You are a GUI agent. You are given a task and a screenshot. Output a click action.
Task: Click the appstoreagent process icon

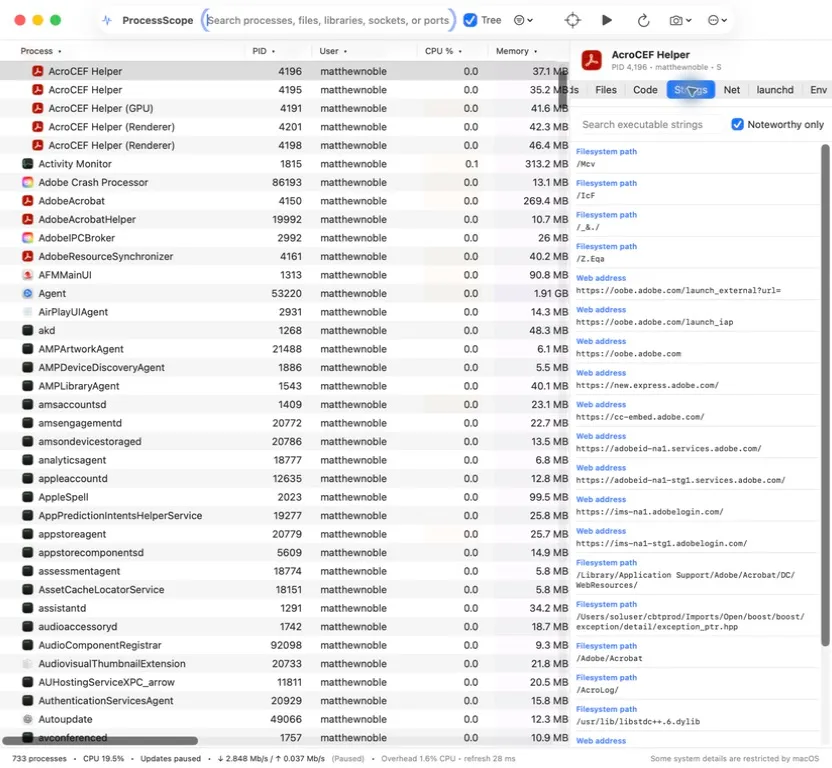pyautogui.click(x=28, y=534)
